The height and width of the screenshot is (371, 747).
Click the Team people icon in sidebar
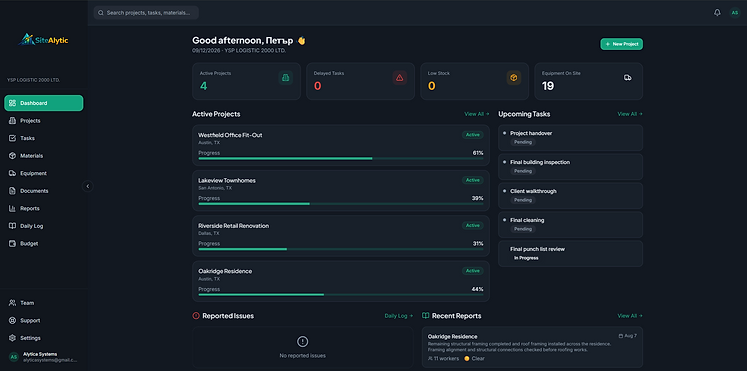pos(12,303)
